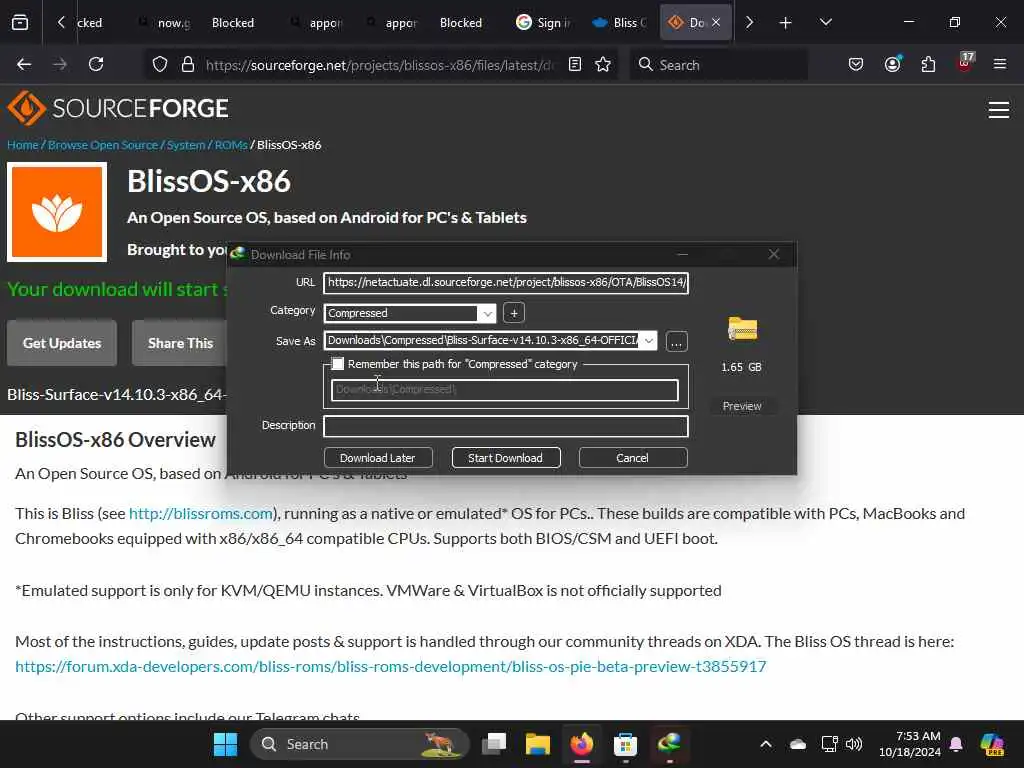Click the Share This button

pos(180,343)
